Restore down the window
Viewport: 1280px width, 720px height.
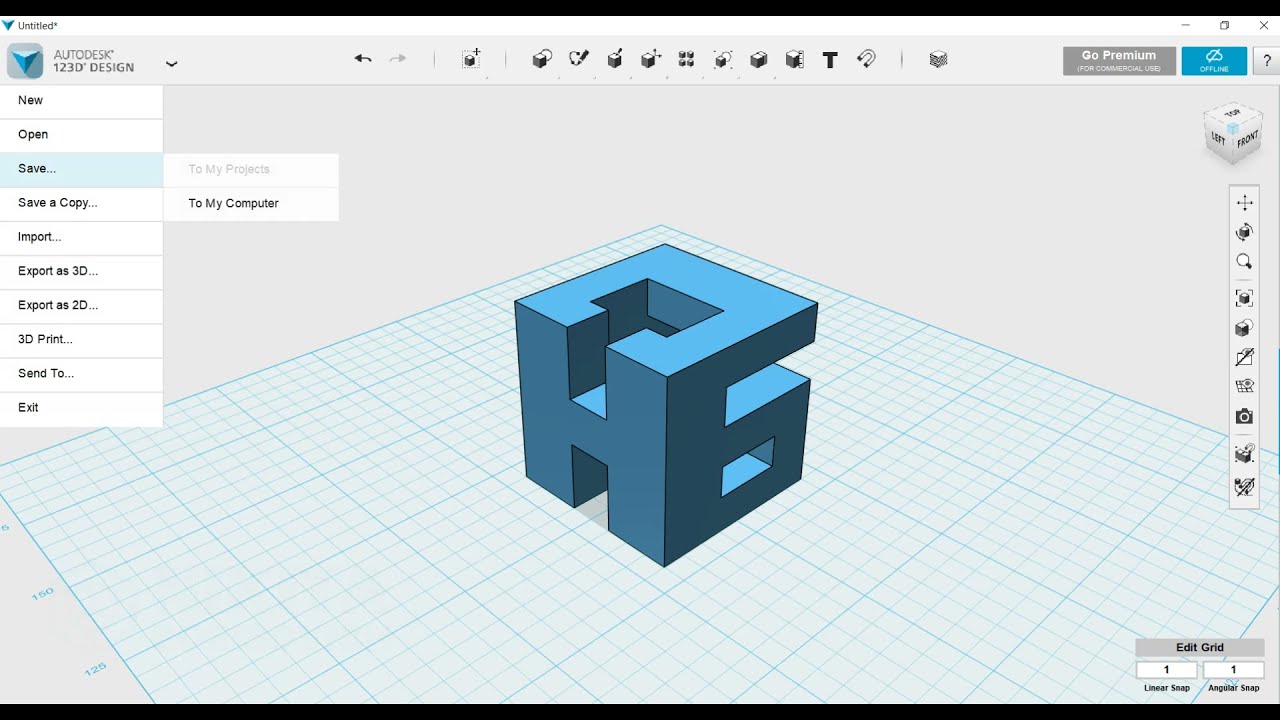(1224, 25)
